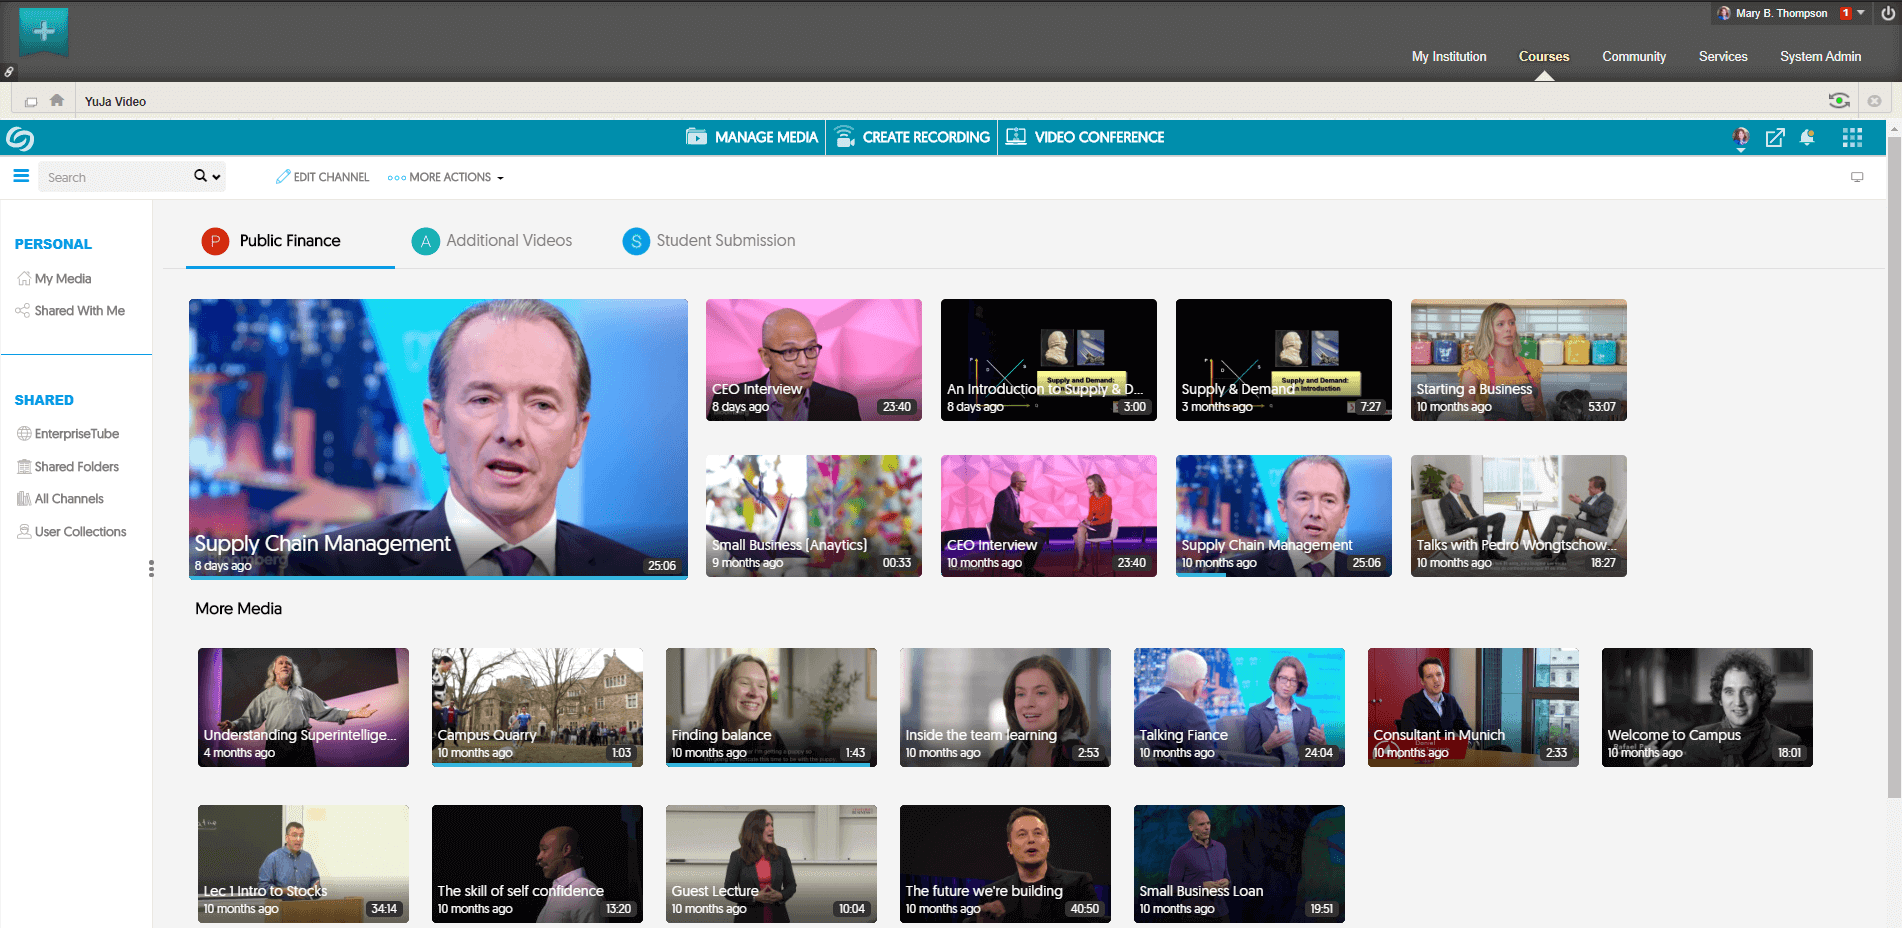
Task: Open the Shared Folders link
Action: (76, 466)
